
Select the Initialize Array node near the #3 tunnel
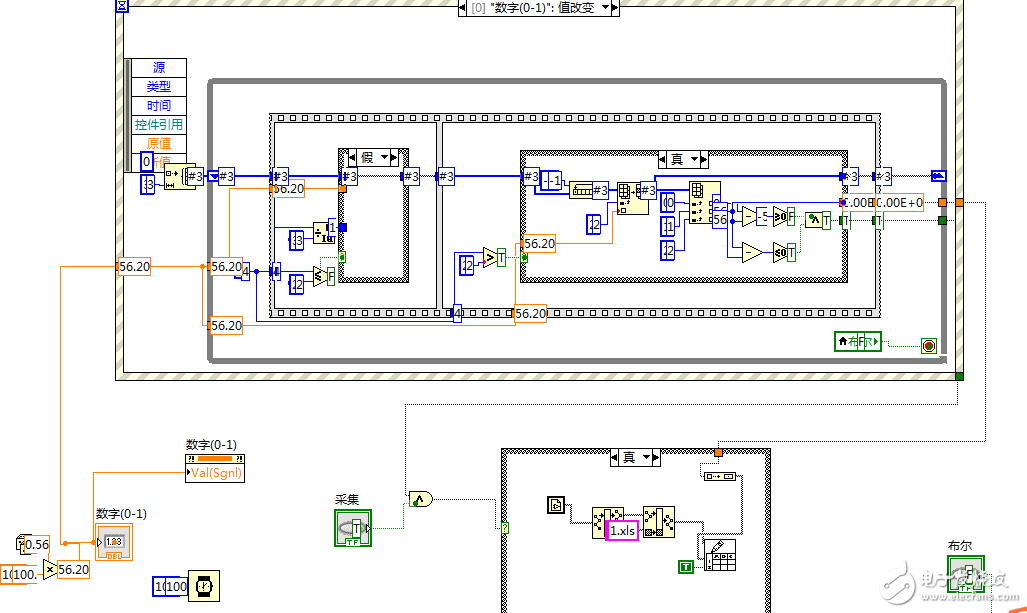click(x=179, y=177)
